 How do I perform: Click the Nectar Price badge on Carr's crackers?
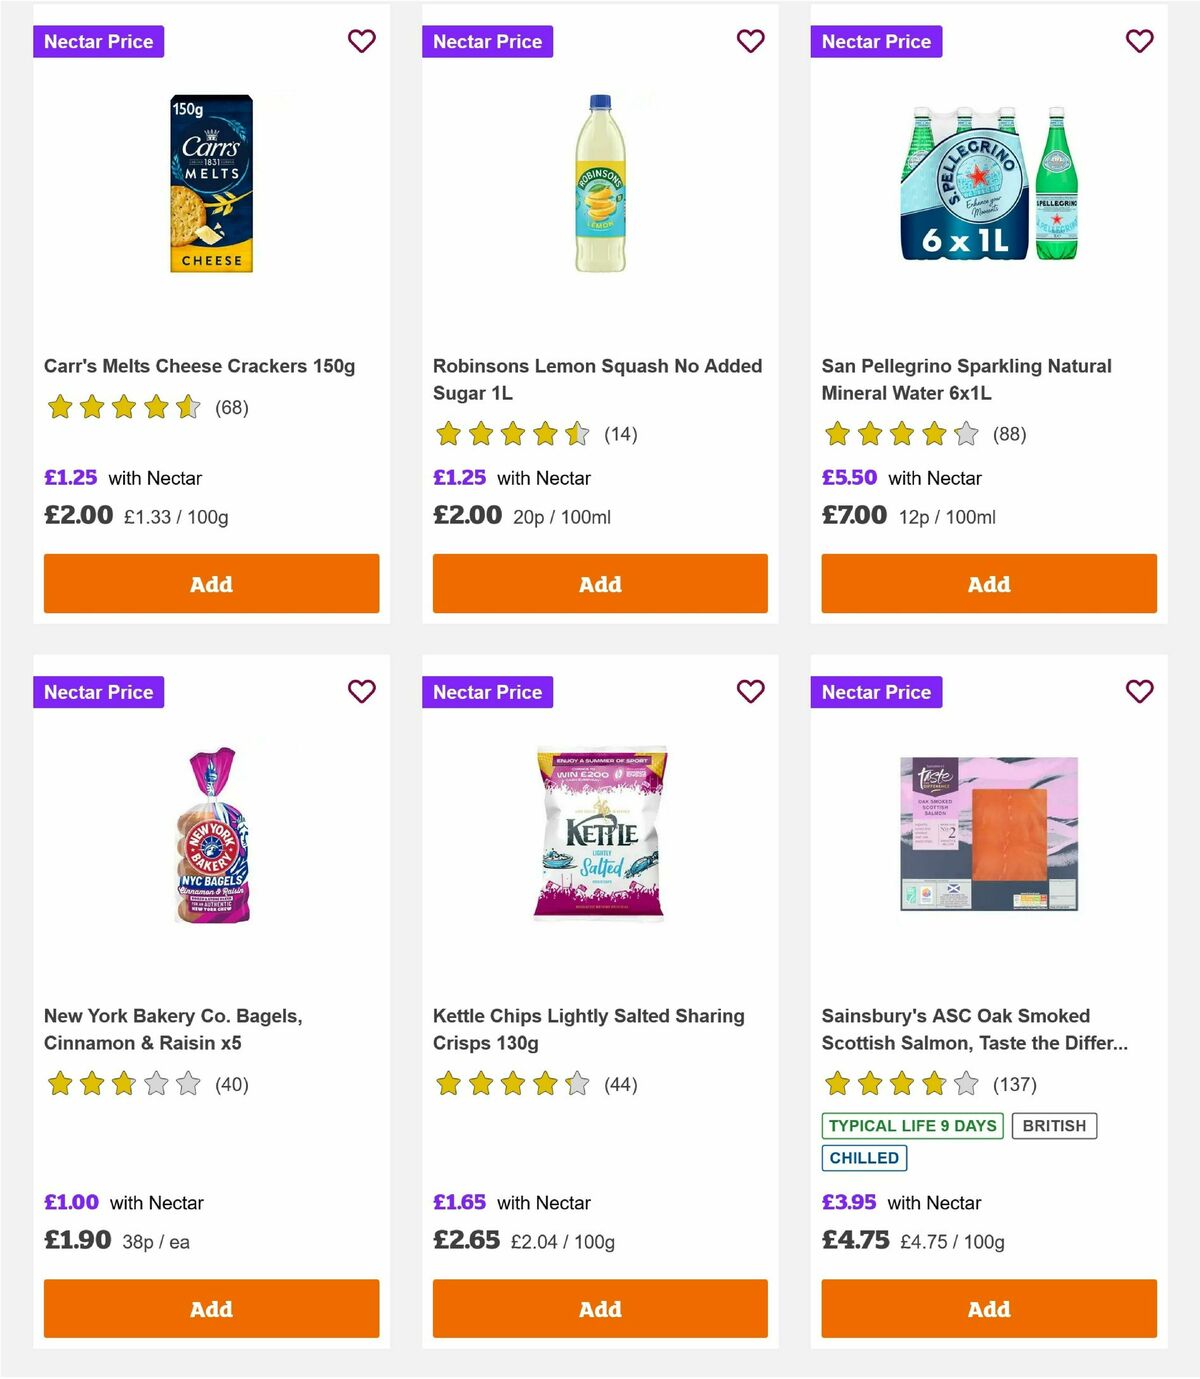click(98, 41)
